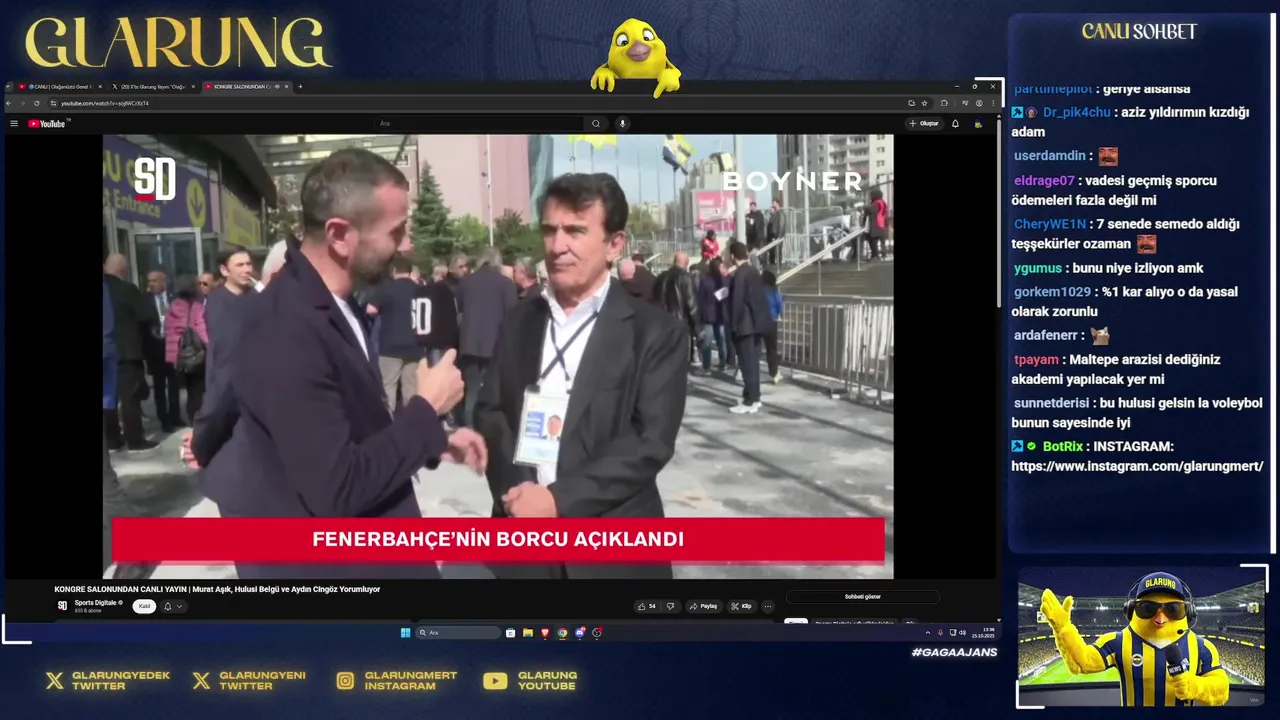The width and height of the screenshot is (1280, 720).
Task: Like the video with thumbs up
Action: tap(646, 606)
